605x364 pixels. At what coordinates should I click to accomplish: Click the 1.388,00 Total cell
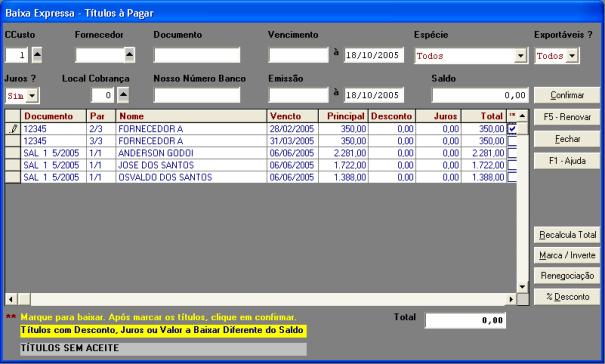484,177
